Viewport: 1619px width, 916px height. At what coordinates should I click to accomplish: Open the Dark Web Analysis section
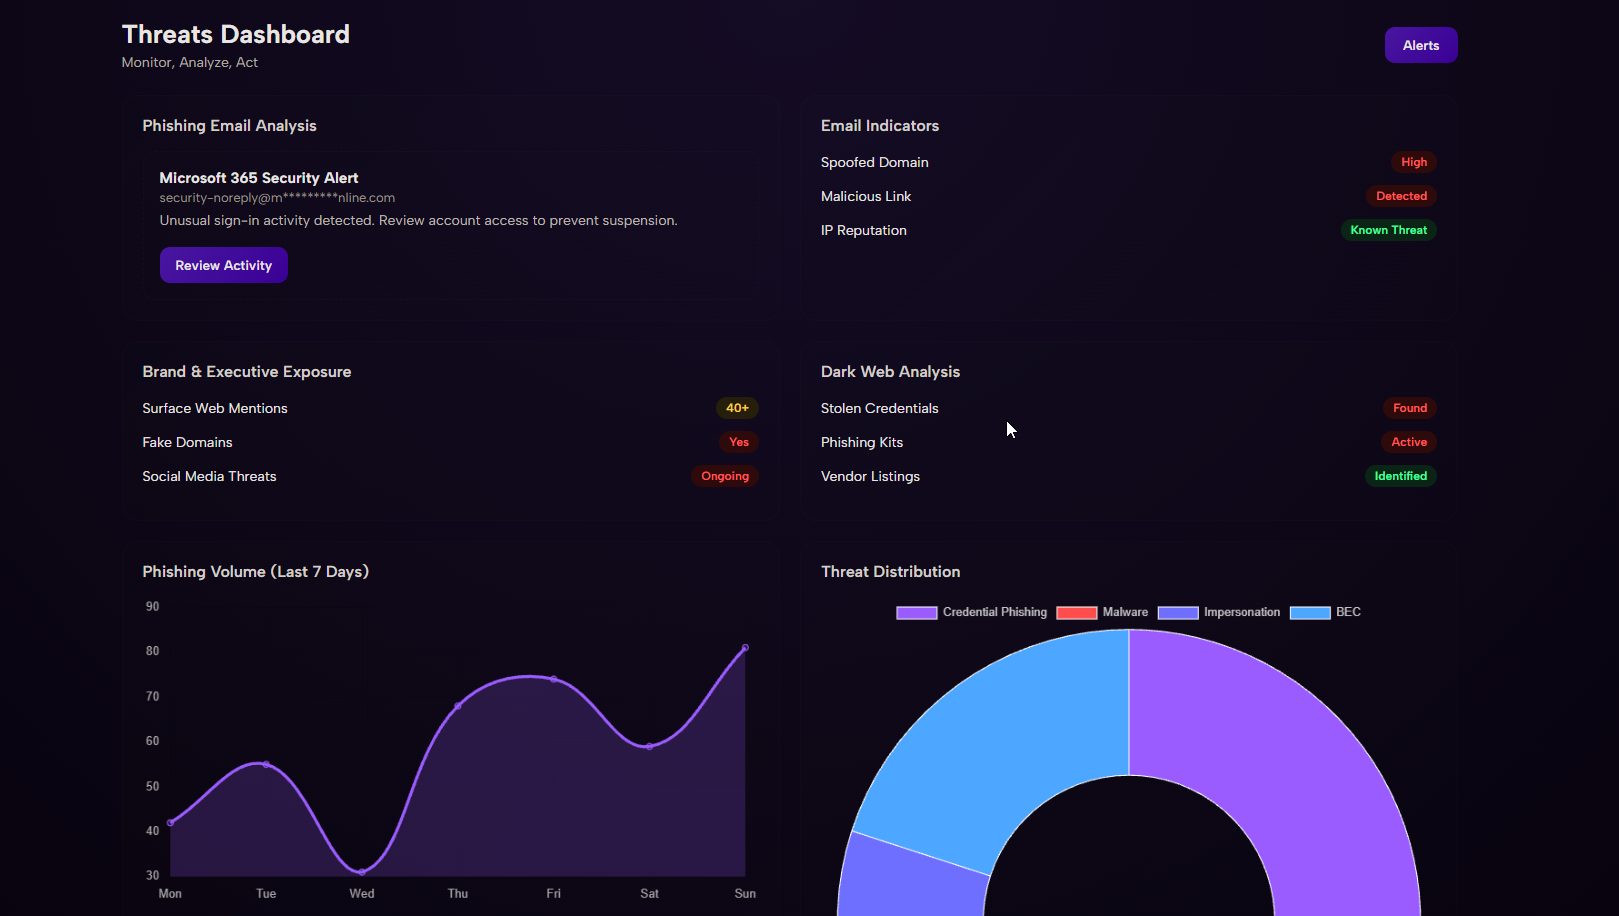tap(890, 371)
